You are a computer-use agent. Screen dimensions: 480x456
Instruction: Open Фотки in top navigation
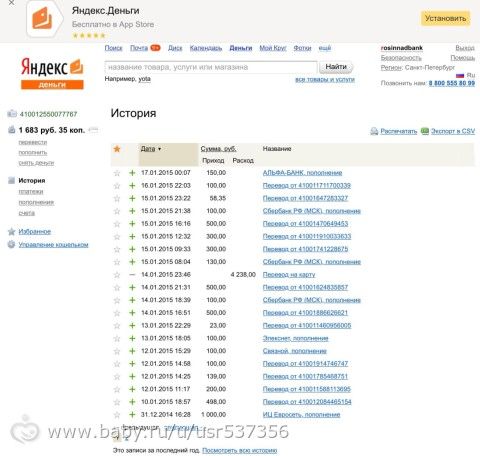tap(302, 48)
